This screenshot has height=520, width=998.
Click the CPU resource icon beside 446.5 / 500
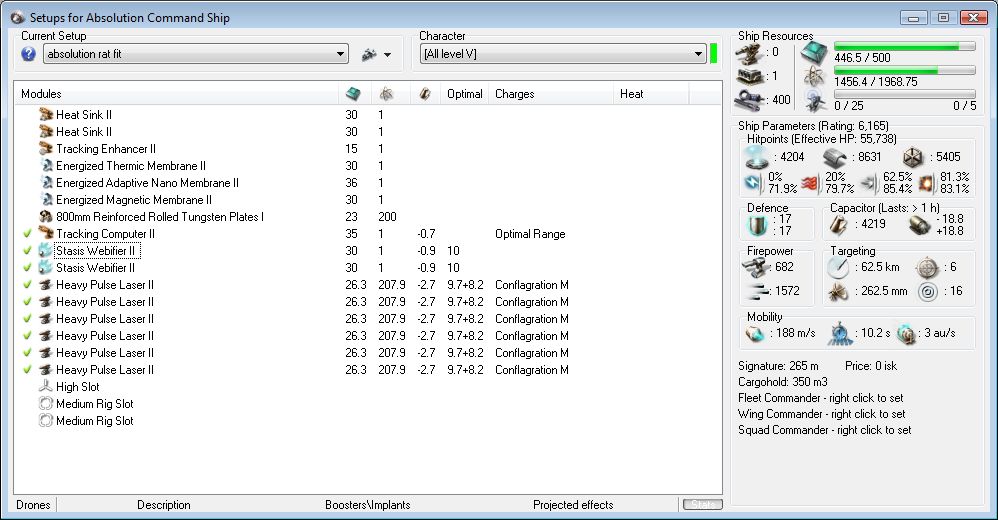(x=814, y=53)
